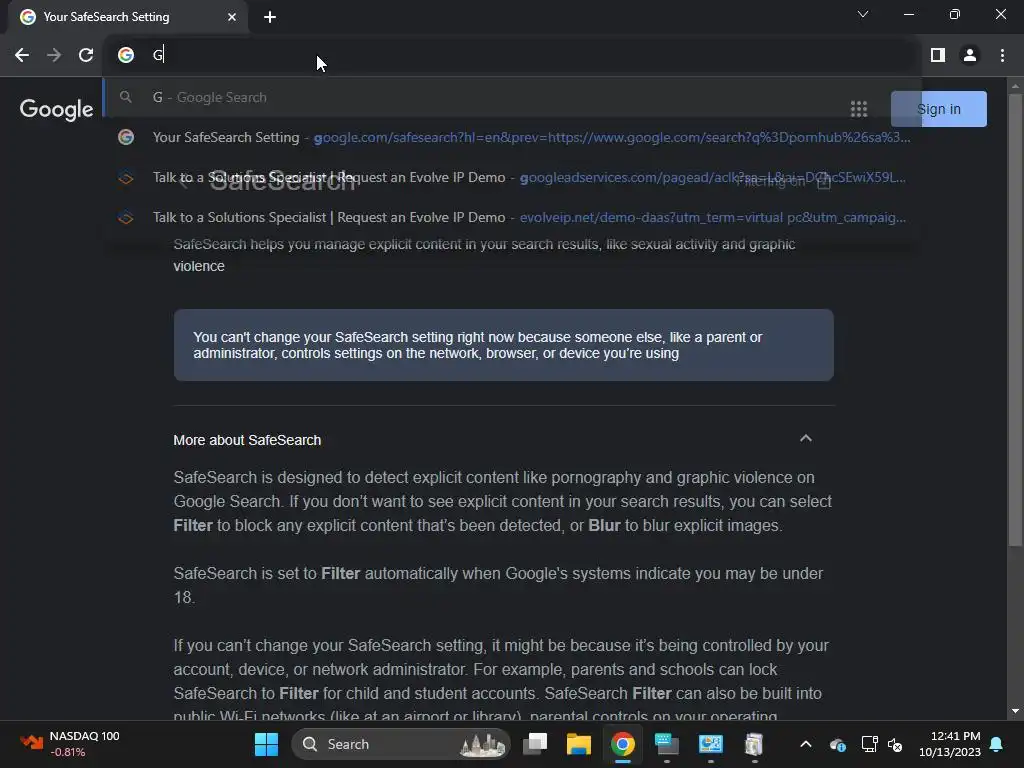Click the browser forward arrow
The image size is (1024, 768).
pyautogui.click(x=54, y=56)
